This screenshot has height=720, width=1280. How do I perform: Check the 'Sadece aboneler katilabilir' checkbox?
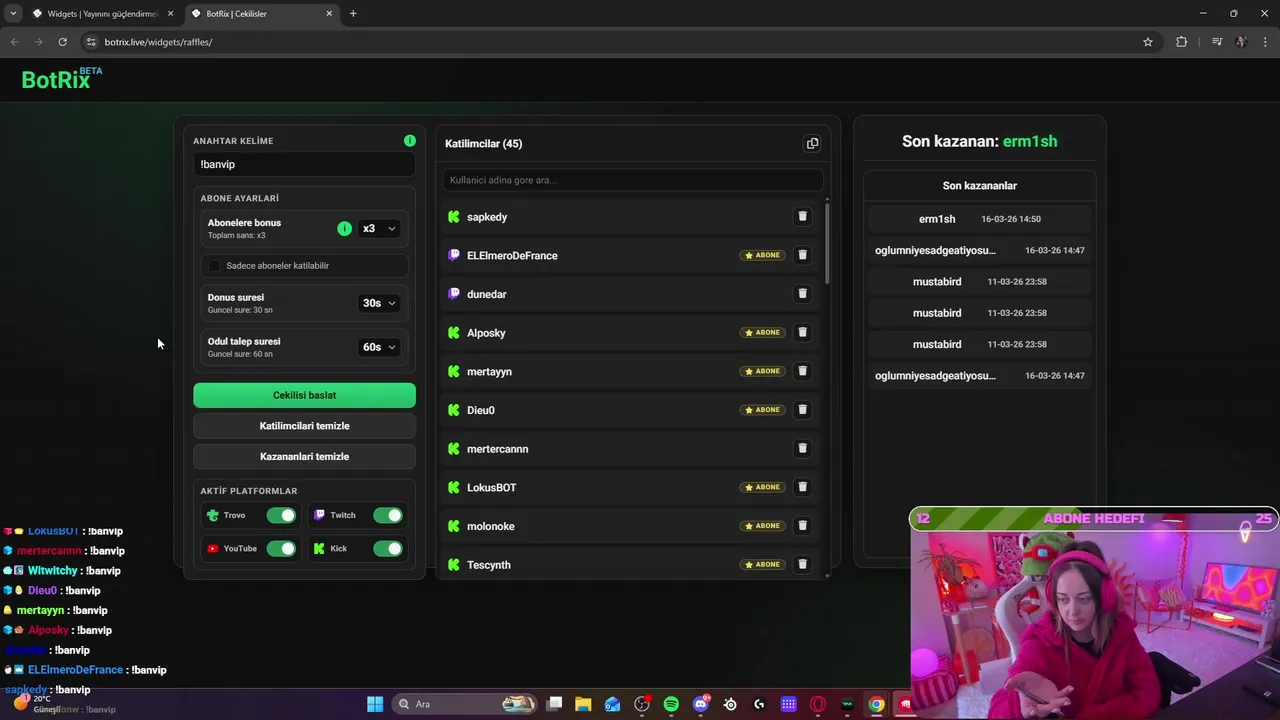point(214,266)
